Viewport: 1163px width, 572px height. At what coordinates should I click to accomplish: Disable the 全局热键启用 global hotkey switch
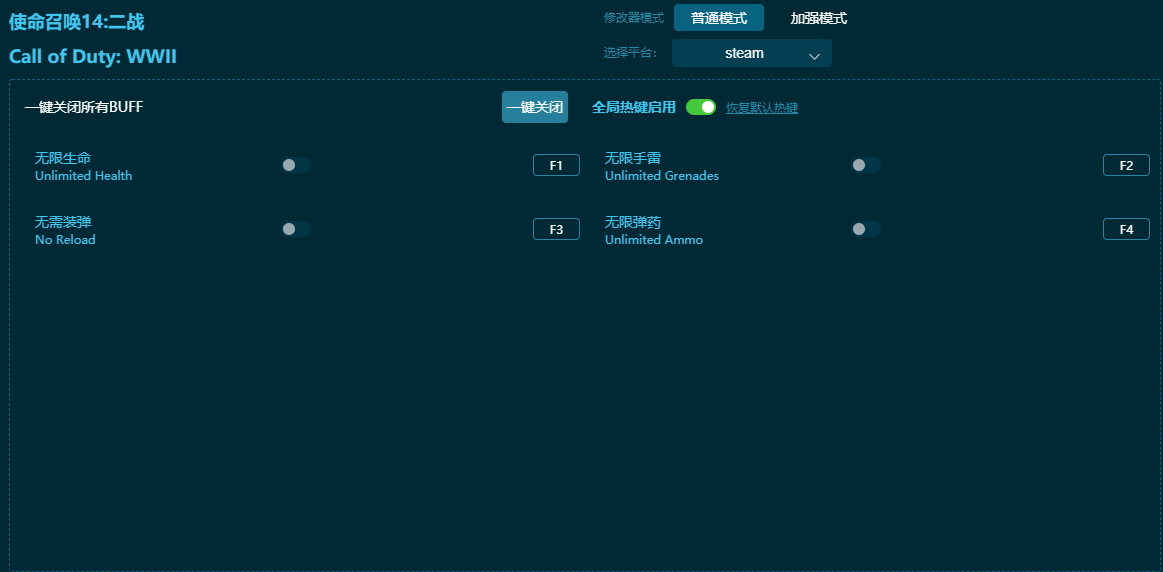[700, 107]
